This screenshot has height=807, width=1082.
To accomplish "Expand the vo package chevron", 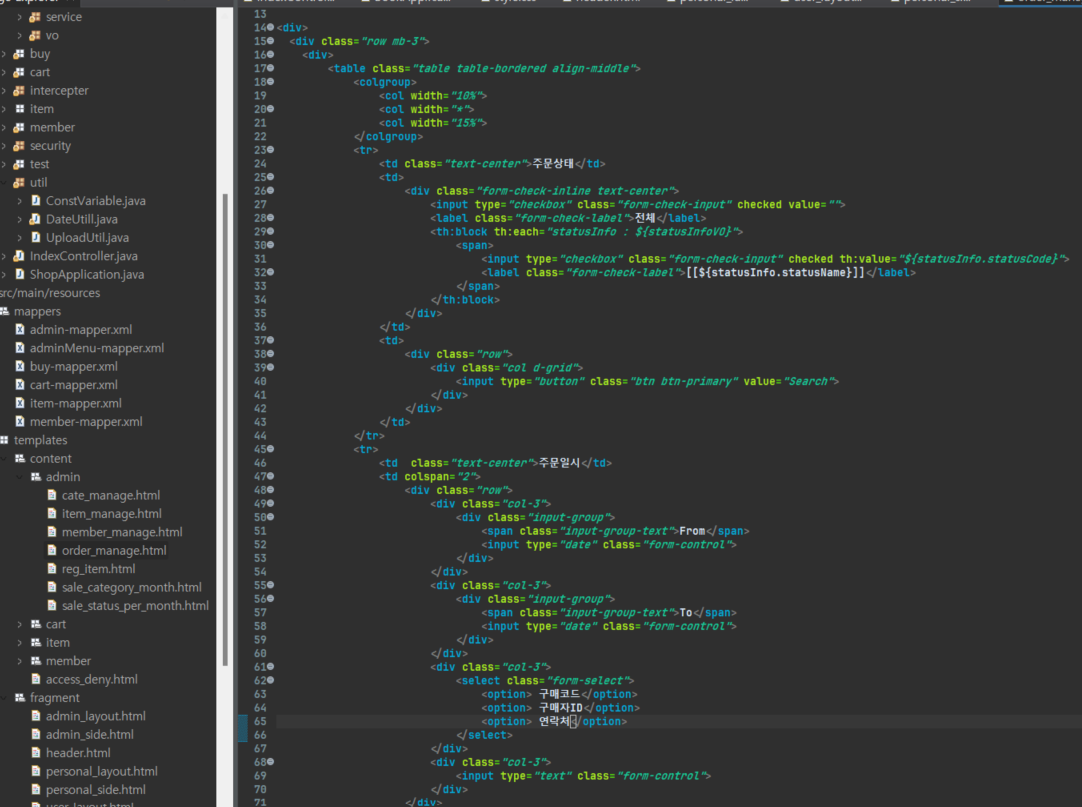I will 19,36.
